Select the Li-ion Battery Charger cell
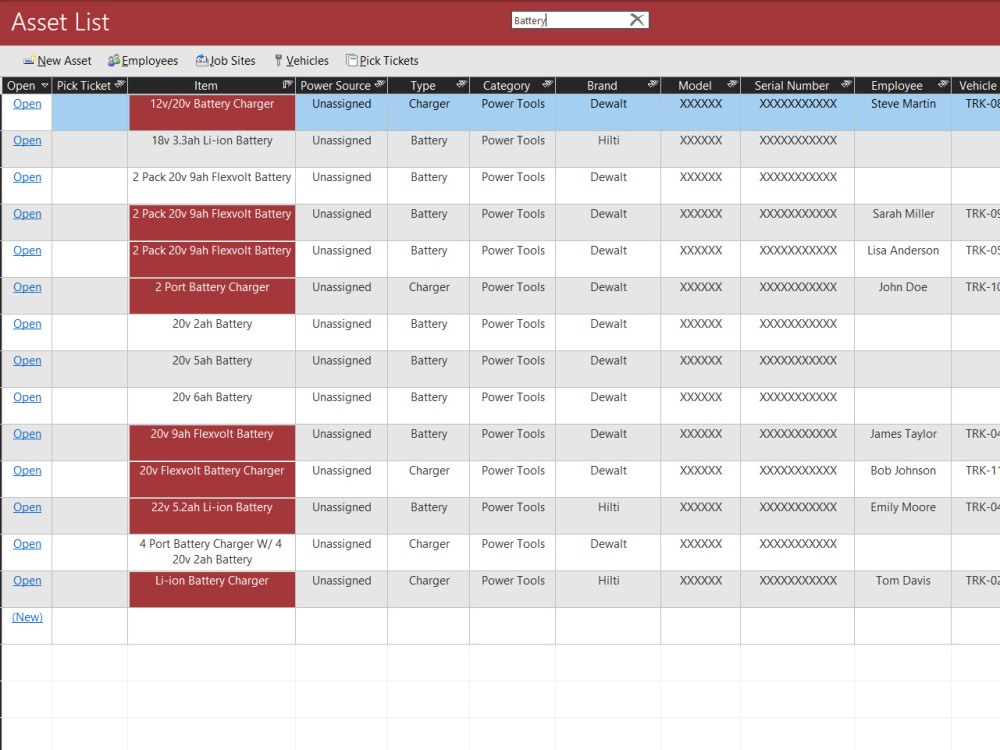The image size is (1000, 750). point(212,589)
